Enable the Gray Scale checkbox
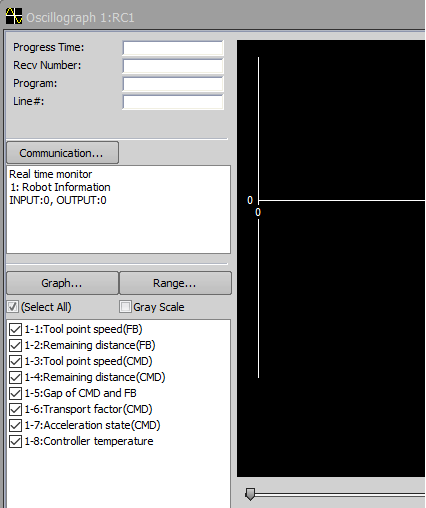Viewport: 426px width, 508px height. click(x=125, y=307)
